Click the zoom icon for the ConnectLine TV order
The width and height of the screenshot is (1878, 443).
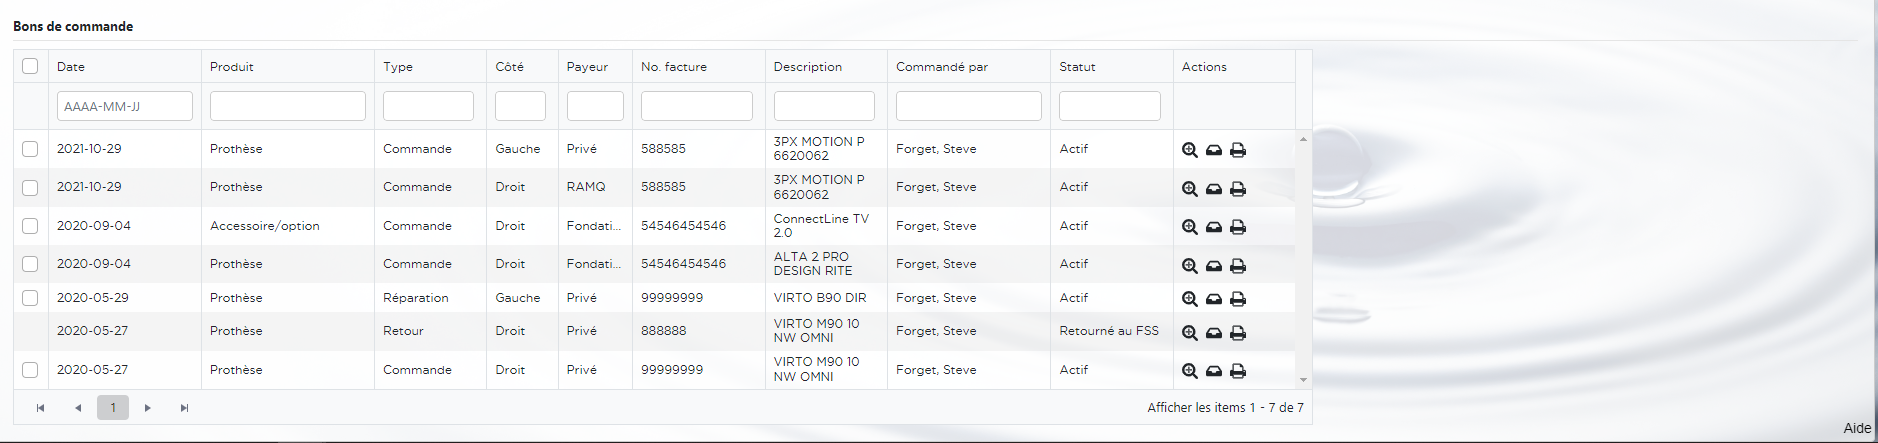tap(1189, 227)
